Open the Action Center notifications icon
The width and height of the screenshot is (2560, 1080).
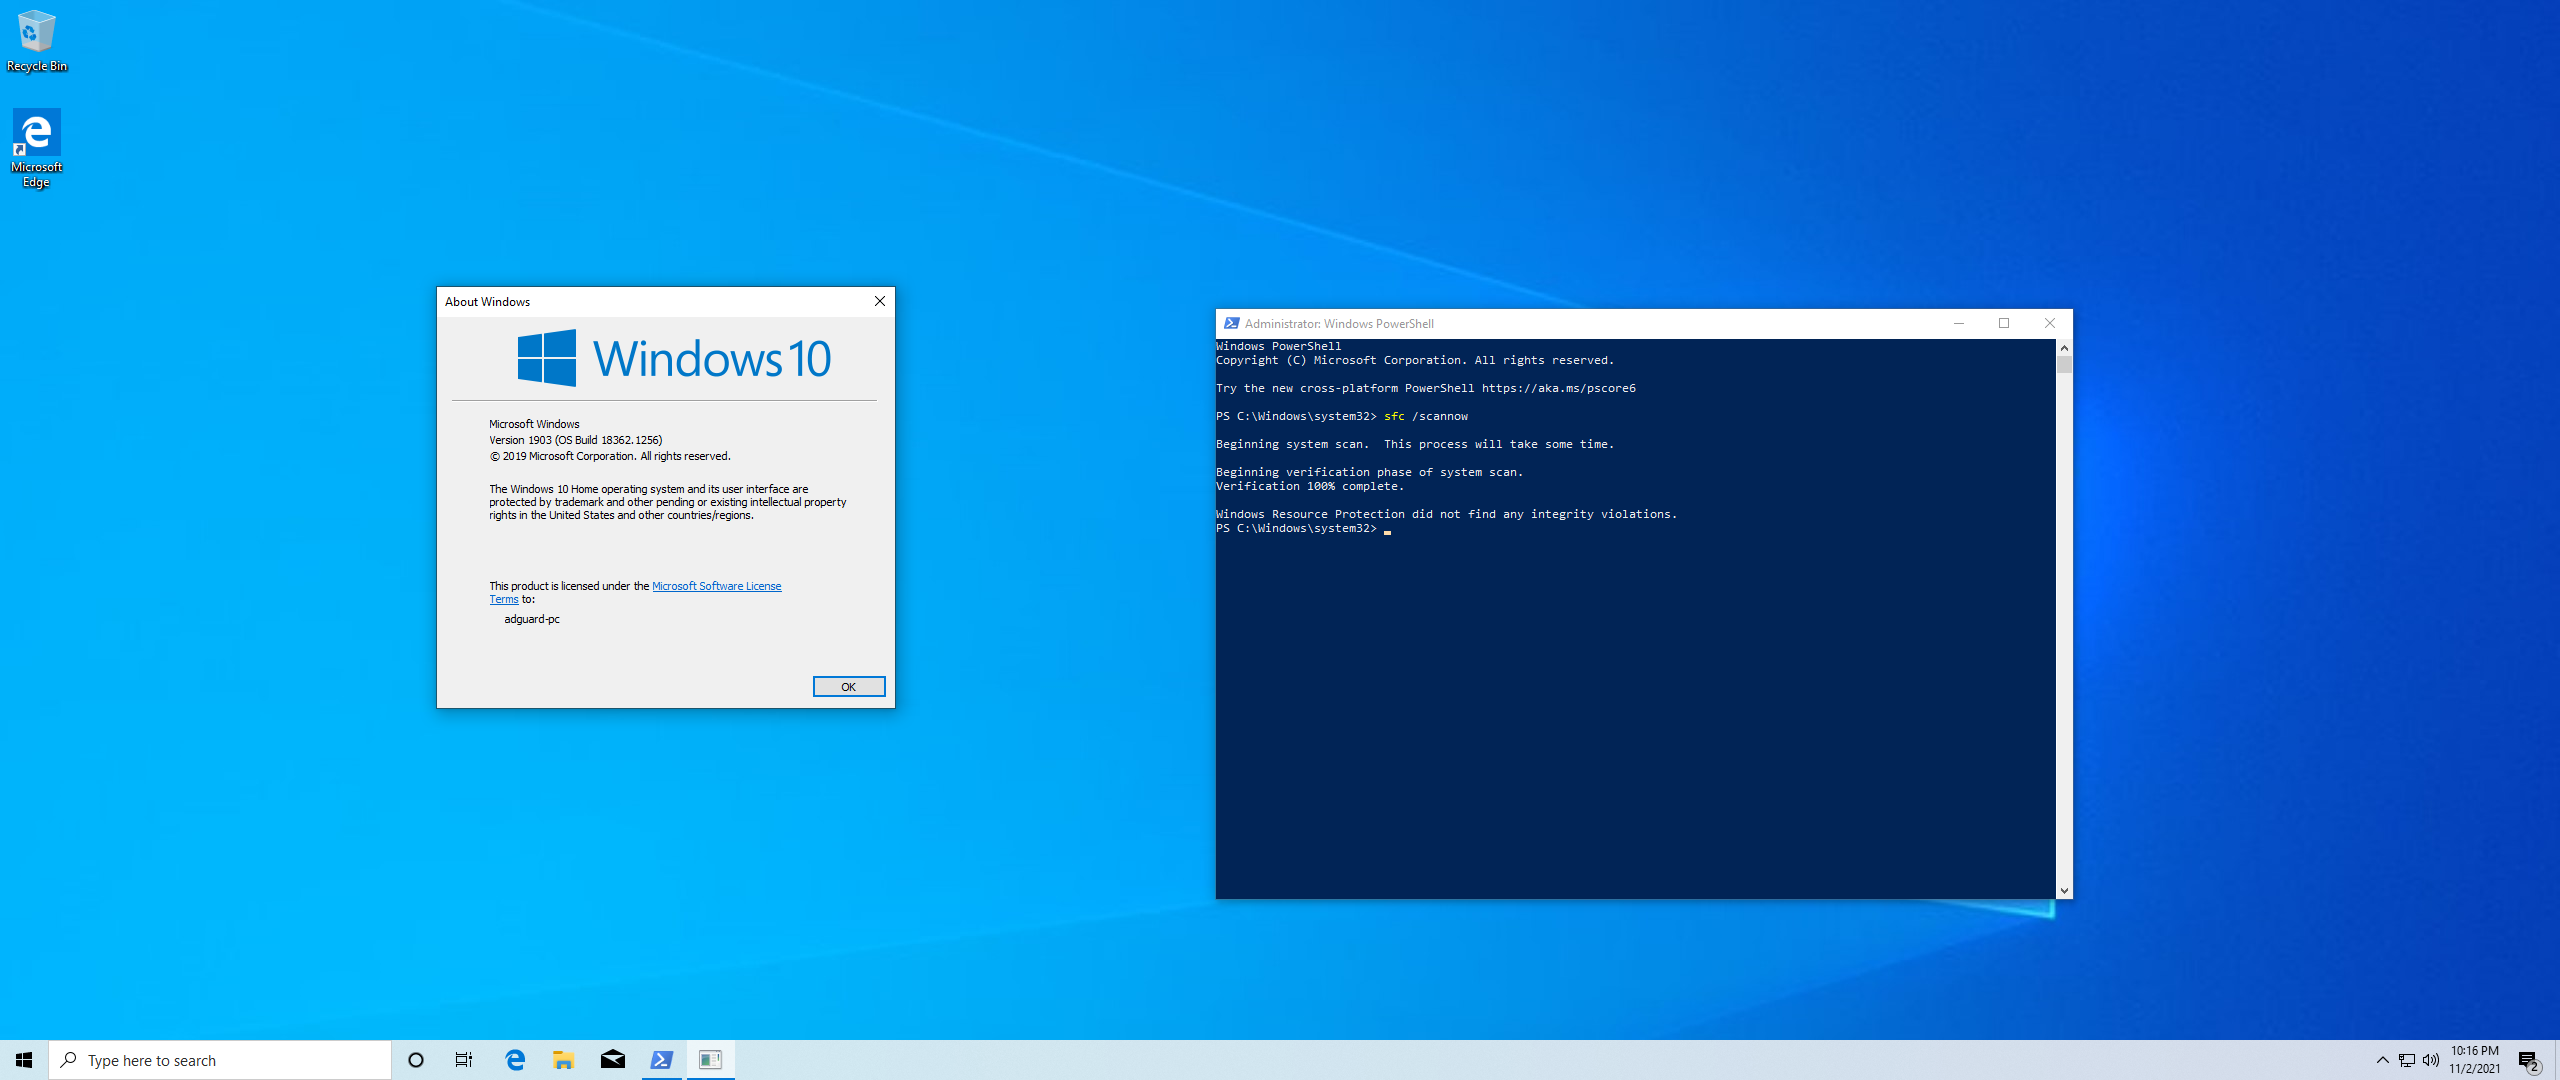[2528, 1060]
